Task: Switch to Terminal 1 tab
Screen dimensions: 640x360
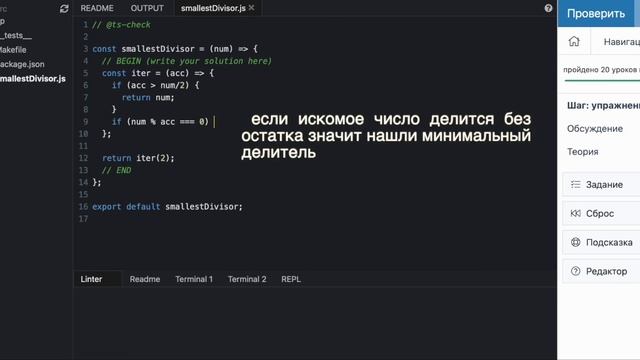Action: [194, 279]
